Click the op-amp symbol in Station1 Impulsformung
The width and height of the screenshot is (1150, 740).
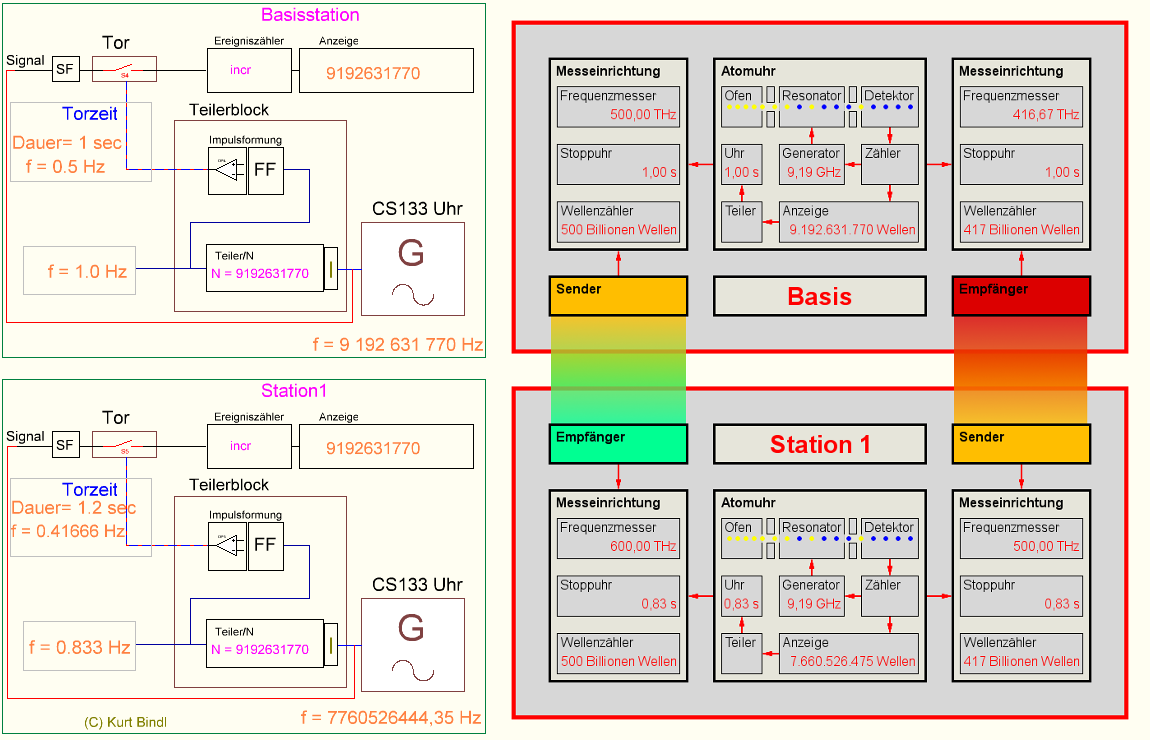[x=227, y=545]
